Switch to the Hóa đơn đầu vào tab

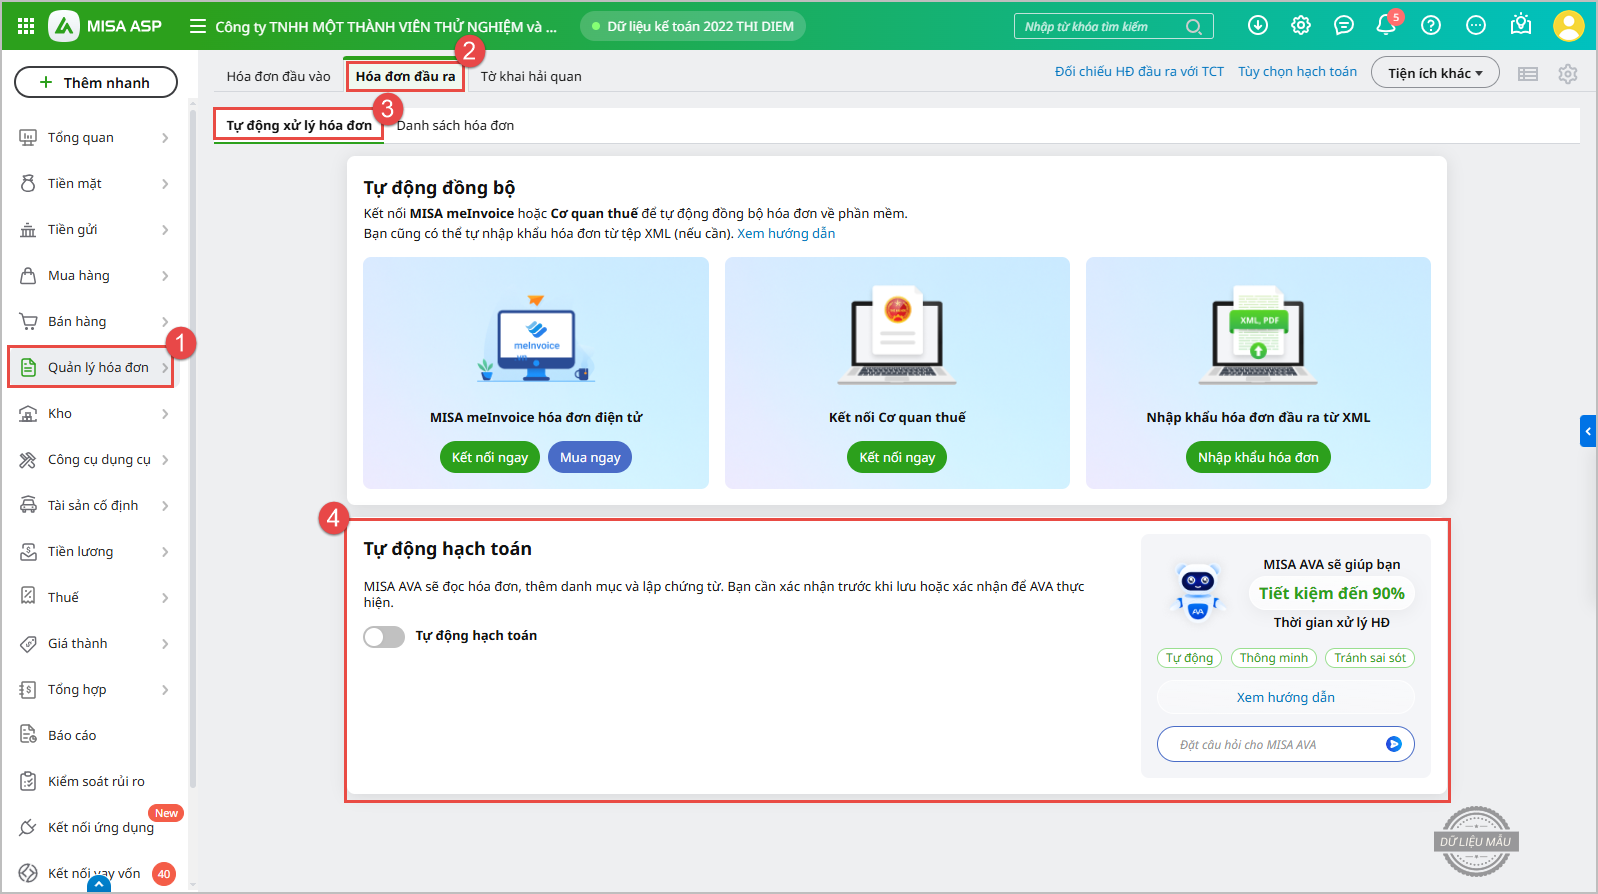pyautogui.click(x=278, y=76)
